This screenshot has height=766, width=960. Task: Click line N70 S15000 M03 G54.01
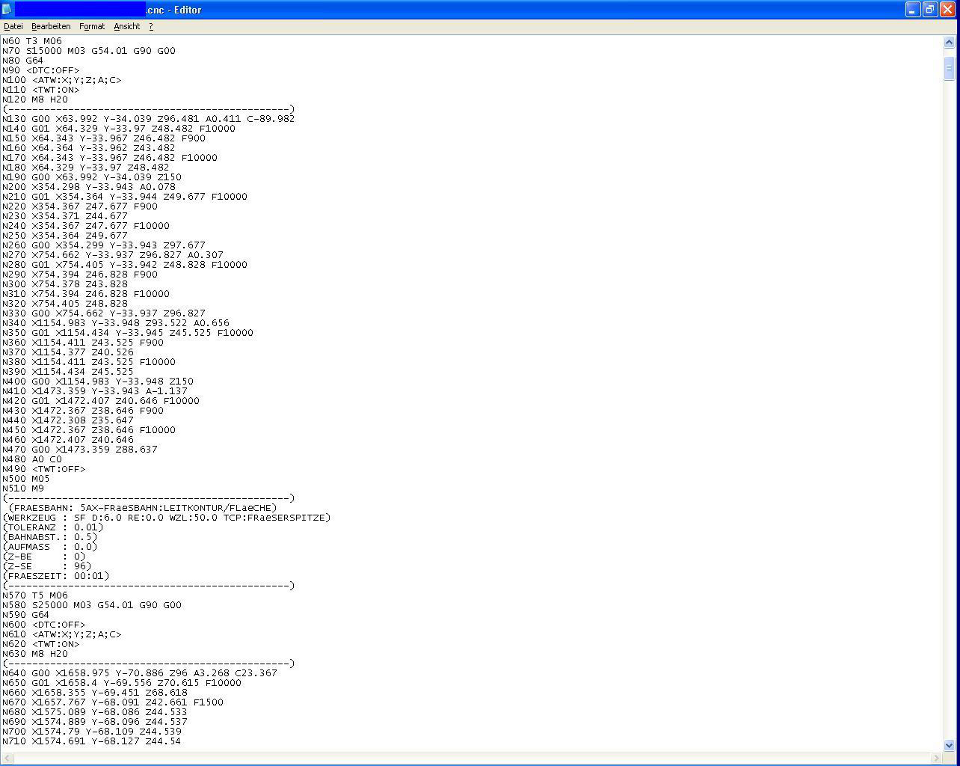pos(89,51)
